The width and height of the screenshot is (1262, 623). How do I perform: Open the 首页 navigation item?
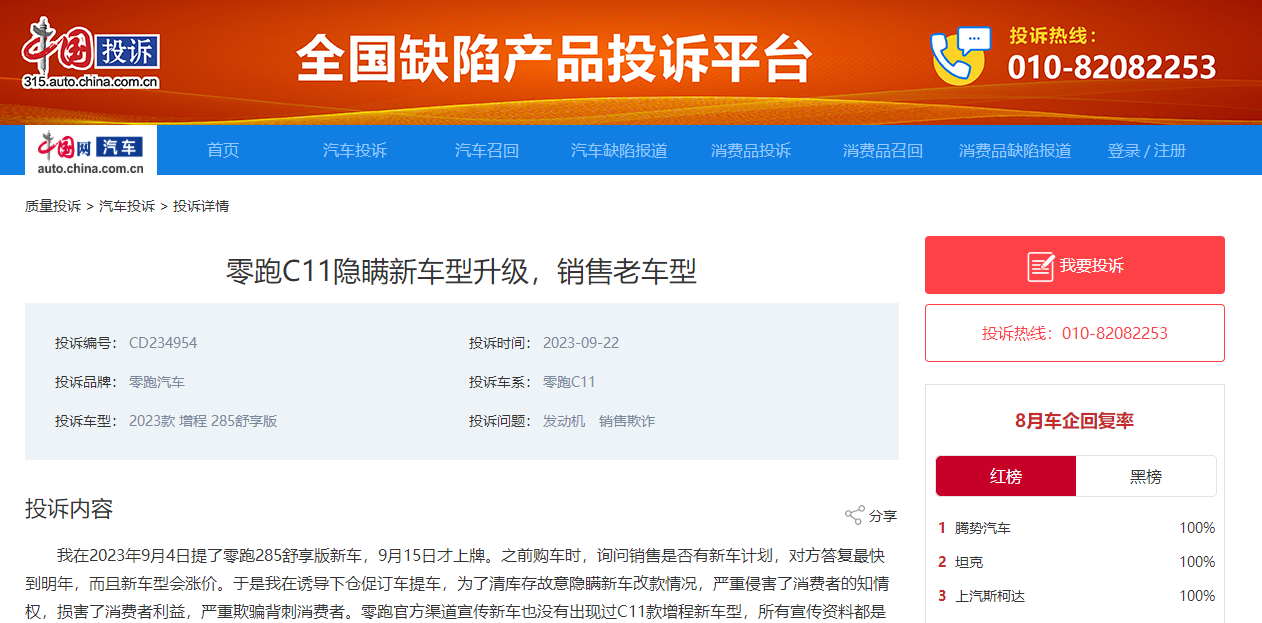click(223, 151)
